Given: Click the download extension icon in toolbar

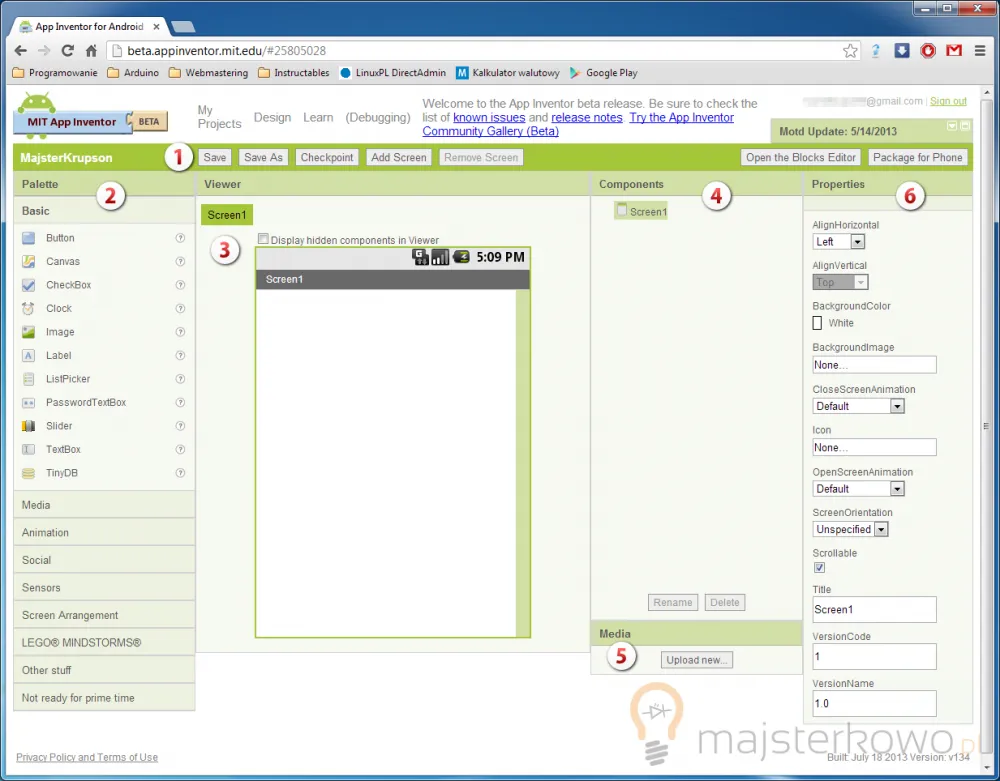Looking at the screenshot, I should 902,50.
